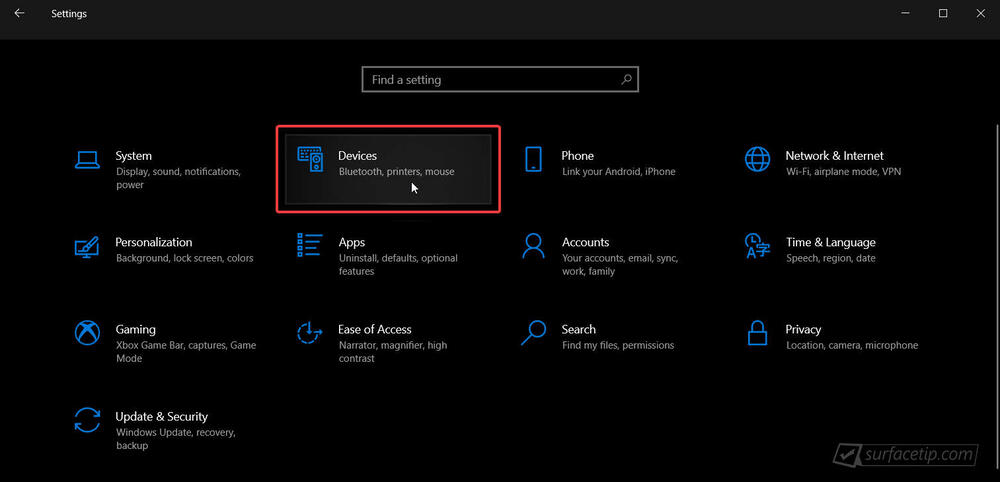Image resolution: width=1000 pixels, height=482 pixels.
Task: Select the Network & Internet globe icon
Action: pyautogui.click(x=757, y=159)
